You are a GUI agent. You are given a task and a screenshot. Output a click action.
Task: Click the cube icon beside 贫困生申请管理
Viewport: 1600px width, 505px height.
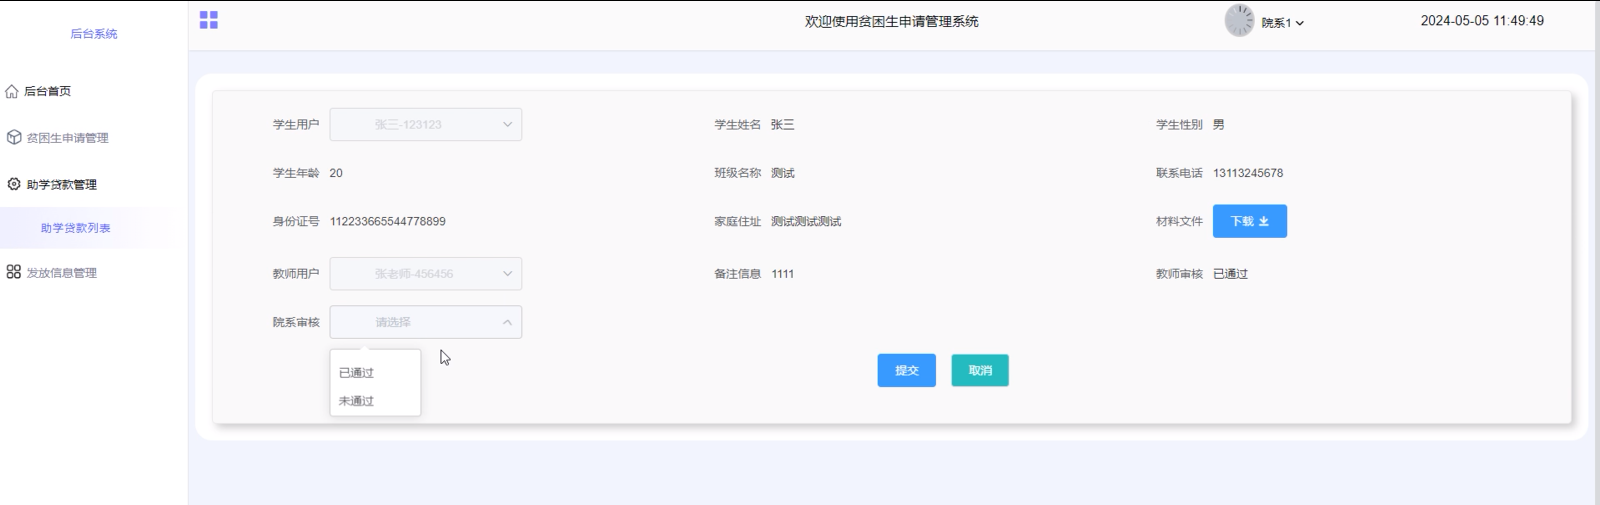[14, 137]
